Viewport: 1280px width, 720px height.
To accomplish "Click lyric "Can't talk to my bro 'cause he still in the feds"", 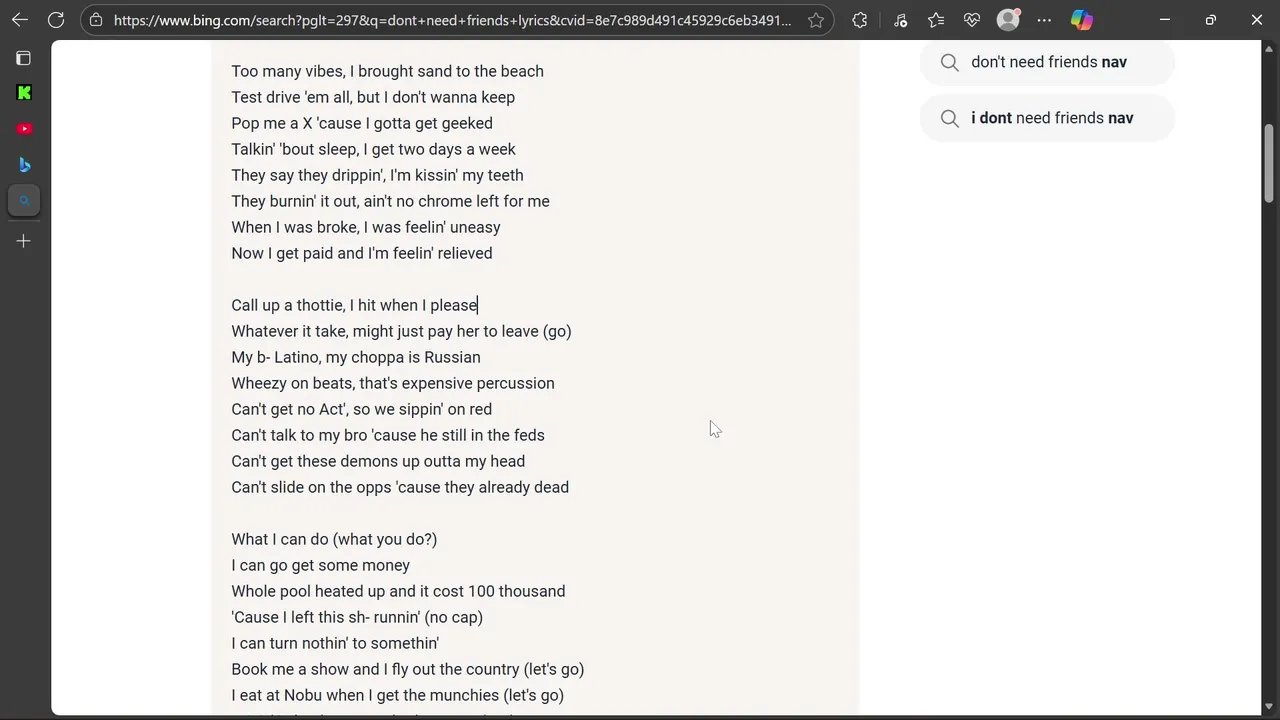I will (388, 435).
